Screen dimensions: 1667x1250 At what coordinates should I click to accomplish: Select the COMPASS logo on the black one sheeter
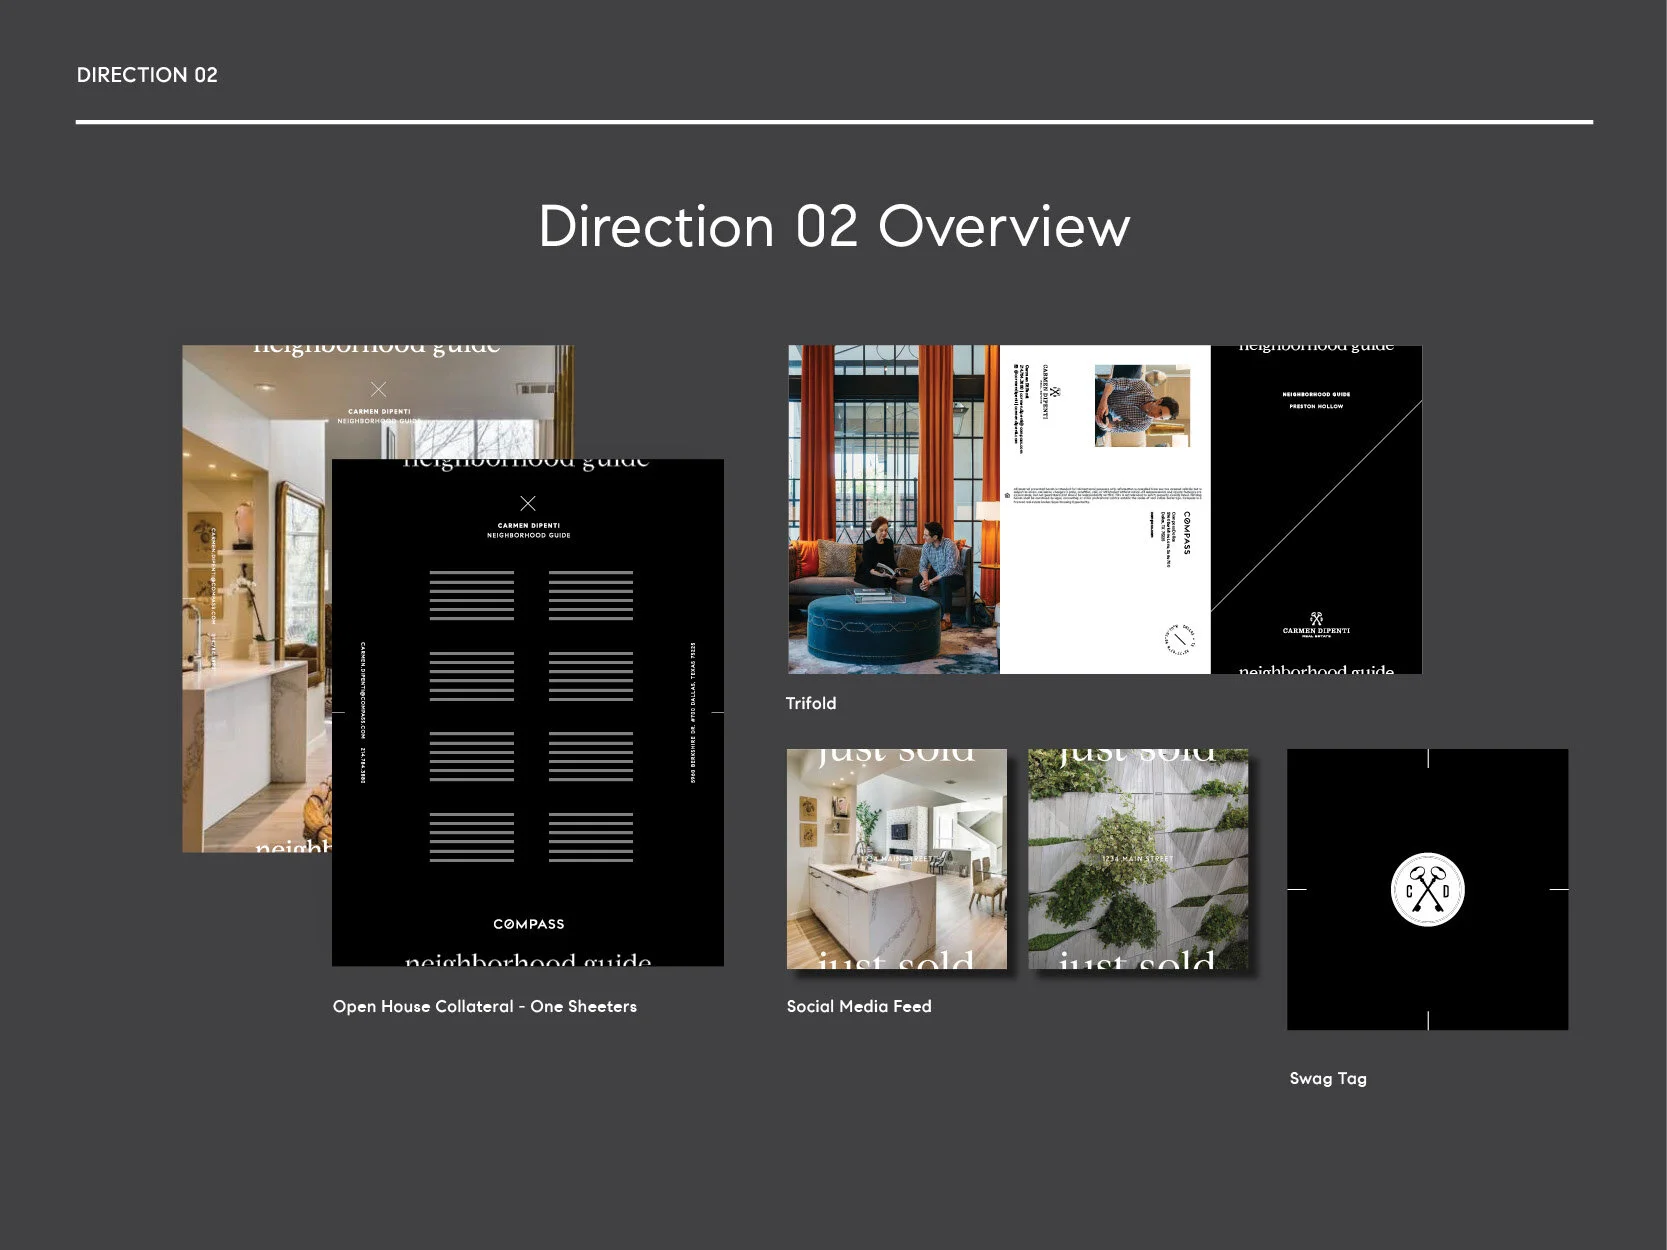click(528, 924)
